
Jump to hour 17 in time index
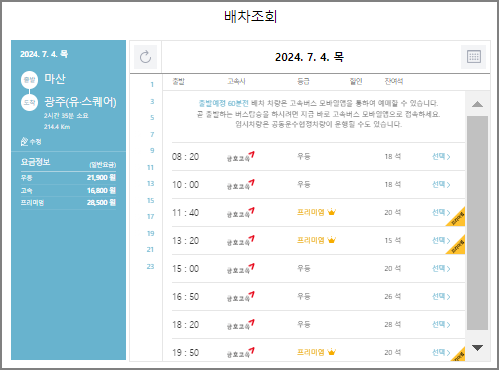(151, 217)
